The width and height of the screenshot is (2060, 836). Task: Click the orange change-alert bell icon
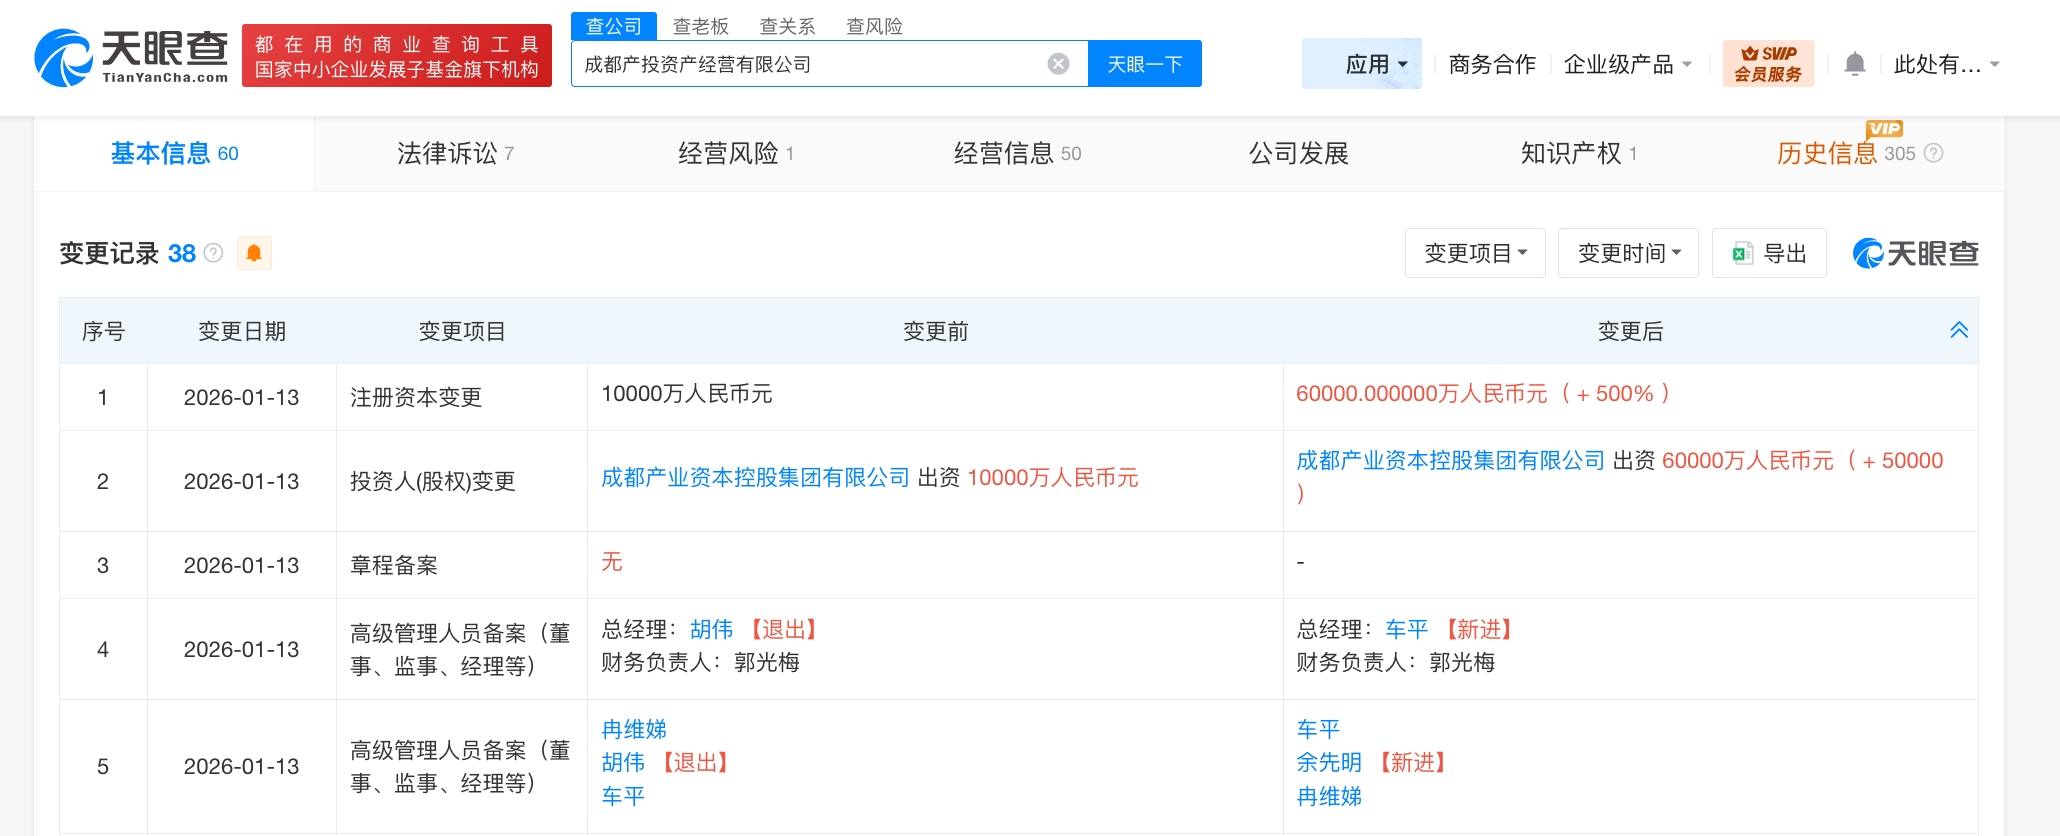pos(254,253)
